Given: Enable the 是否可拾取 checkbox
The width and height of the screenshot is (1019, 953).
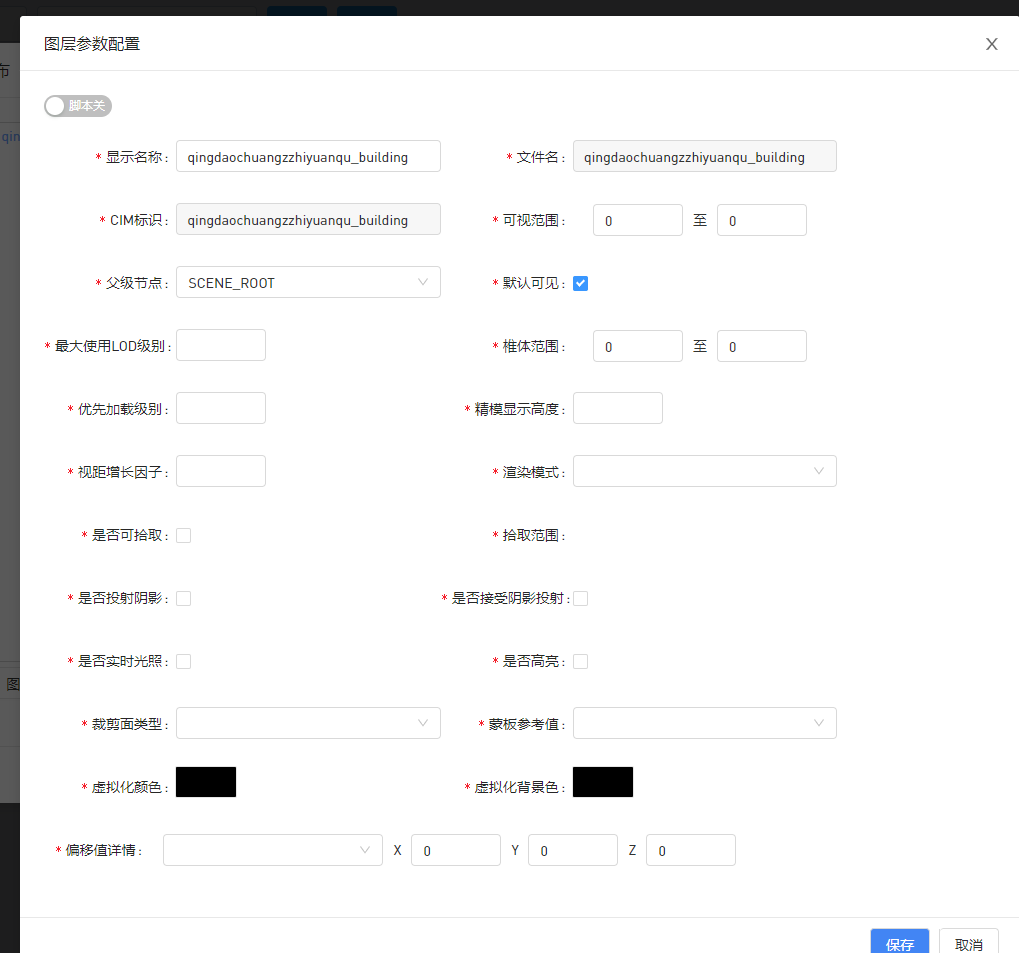Looking at the screenshot, I should coord(183,535).
